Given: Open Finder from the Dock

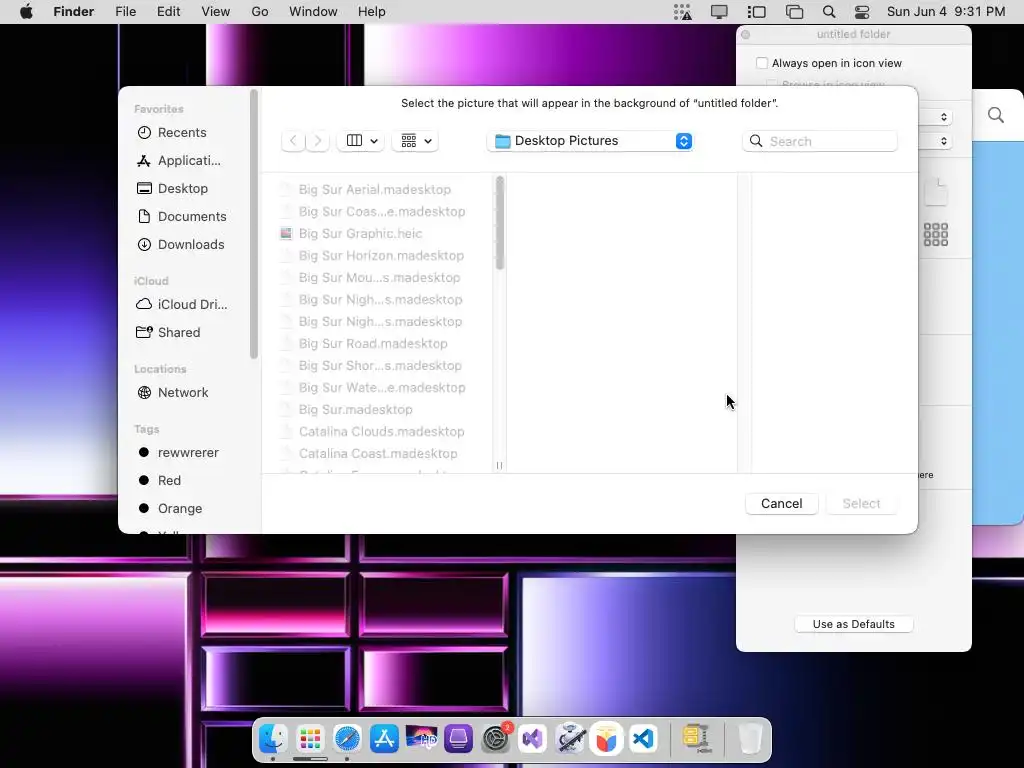Looking at the screenshot, I should coord(273,739).
